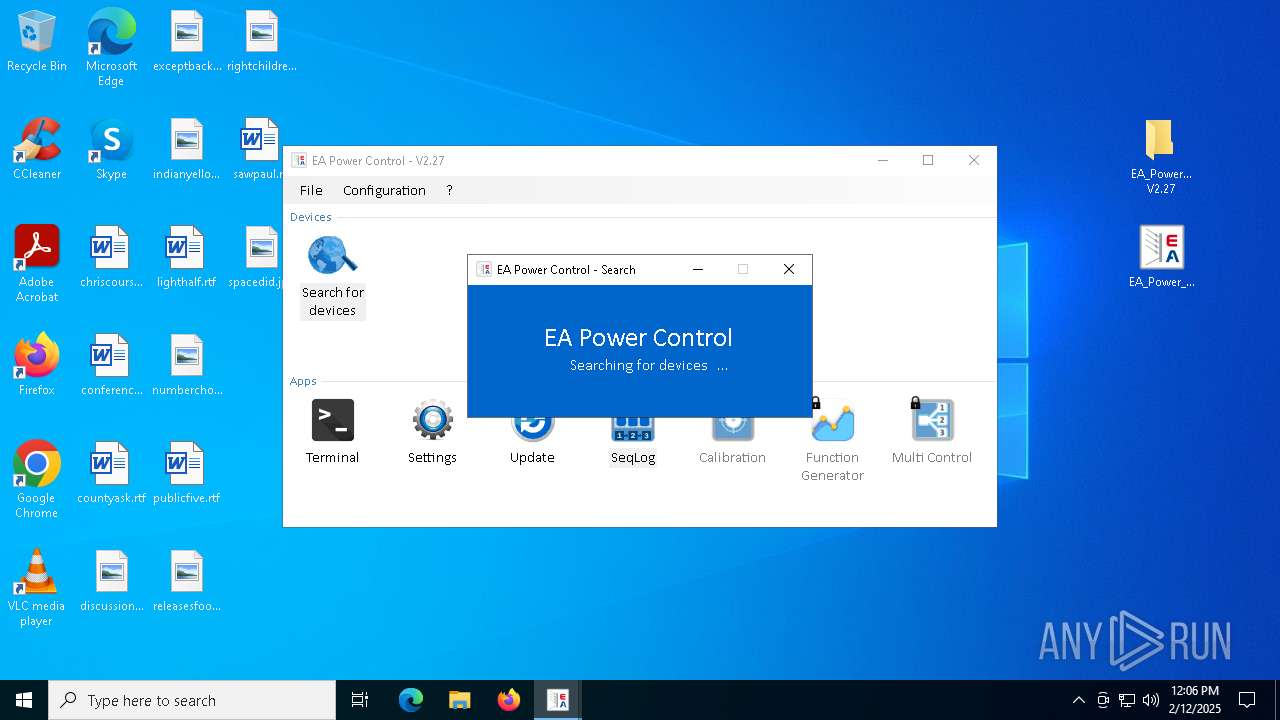The width and height of the screenshot is (1280, 720).
Task: Select the VLC media player shortcut
Action: (x=37, y=587)
